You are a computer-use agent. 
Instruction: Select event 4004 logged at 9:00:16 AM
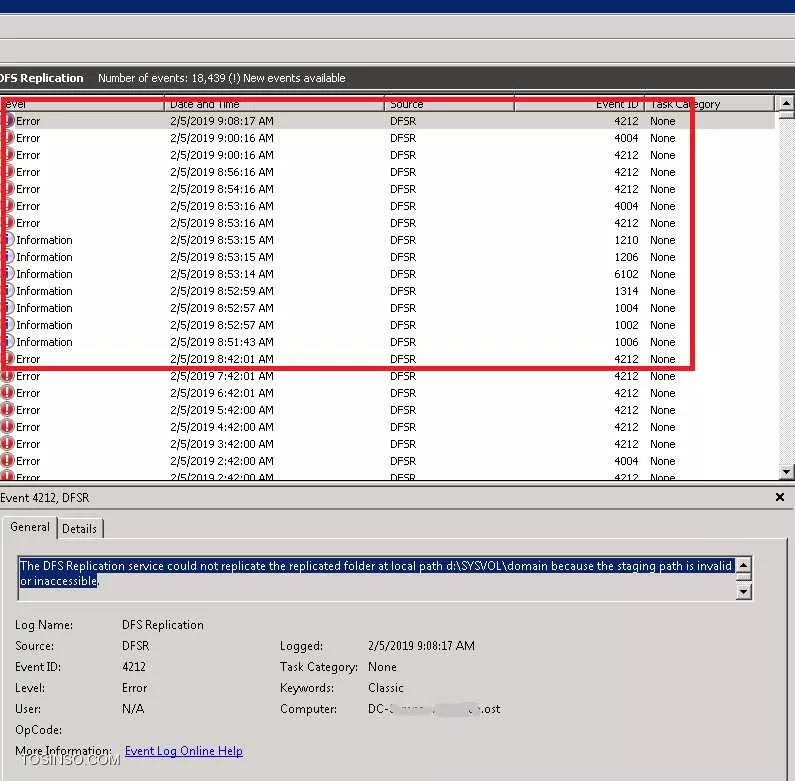pyautogui.click(x=387, y=138)
